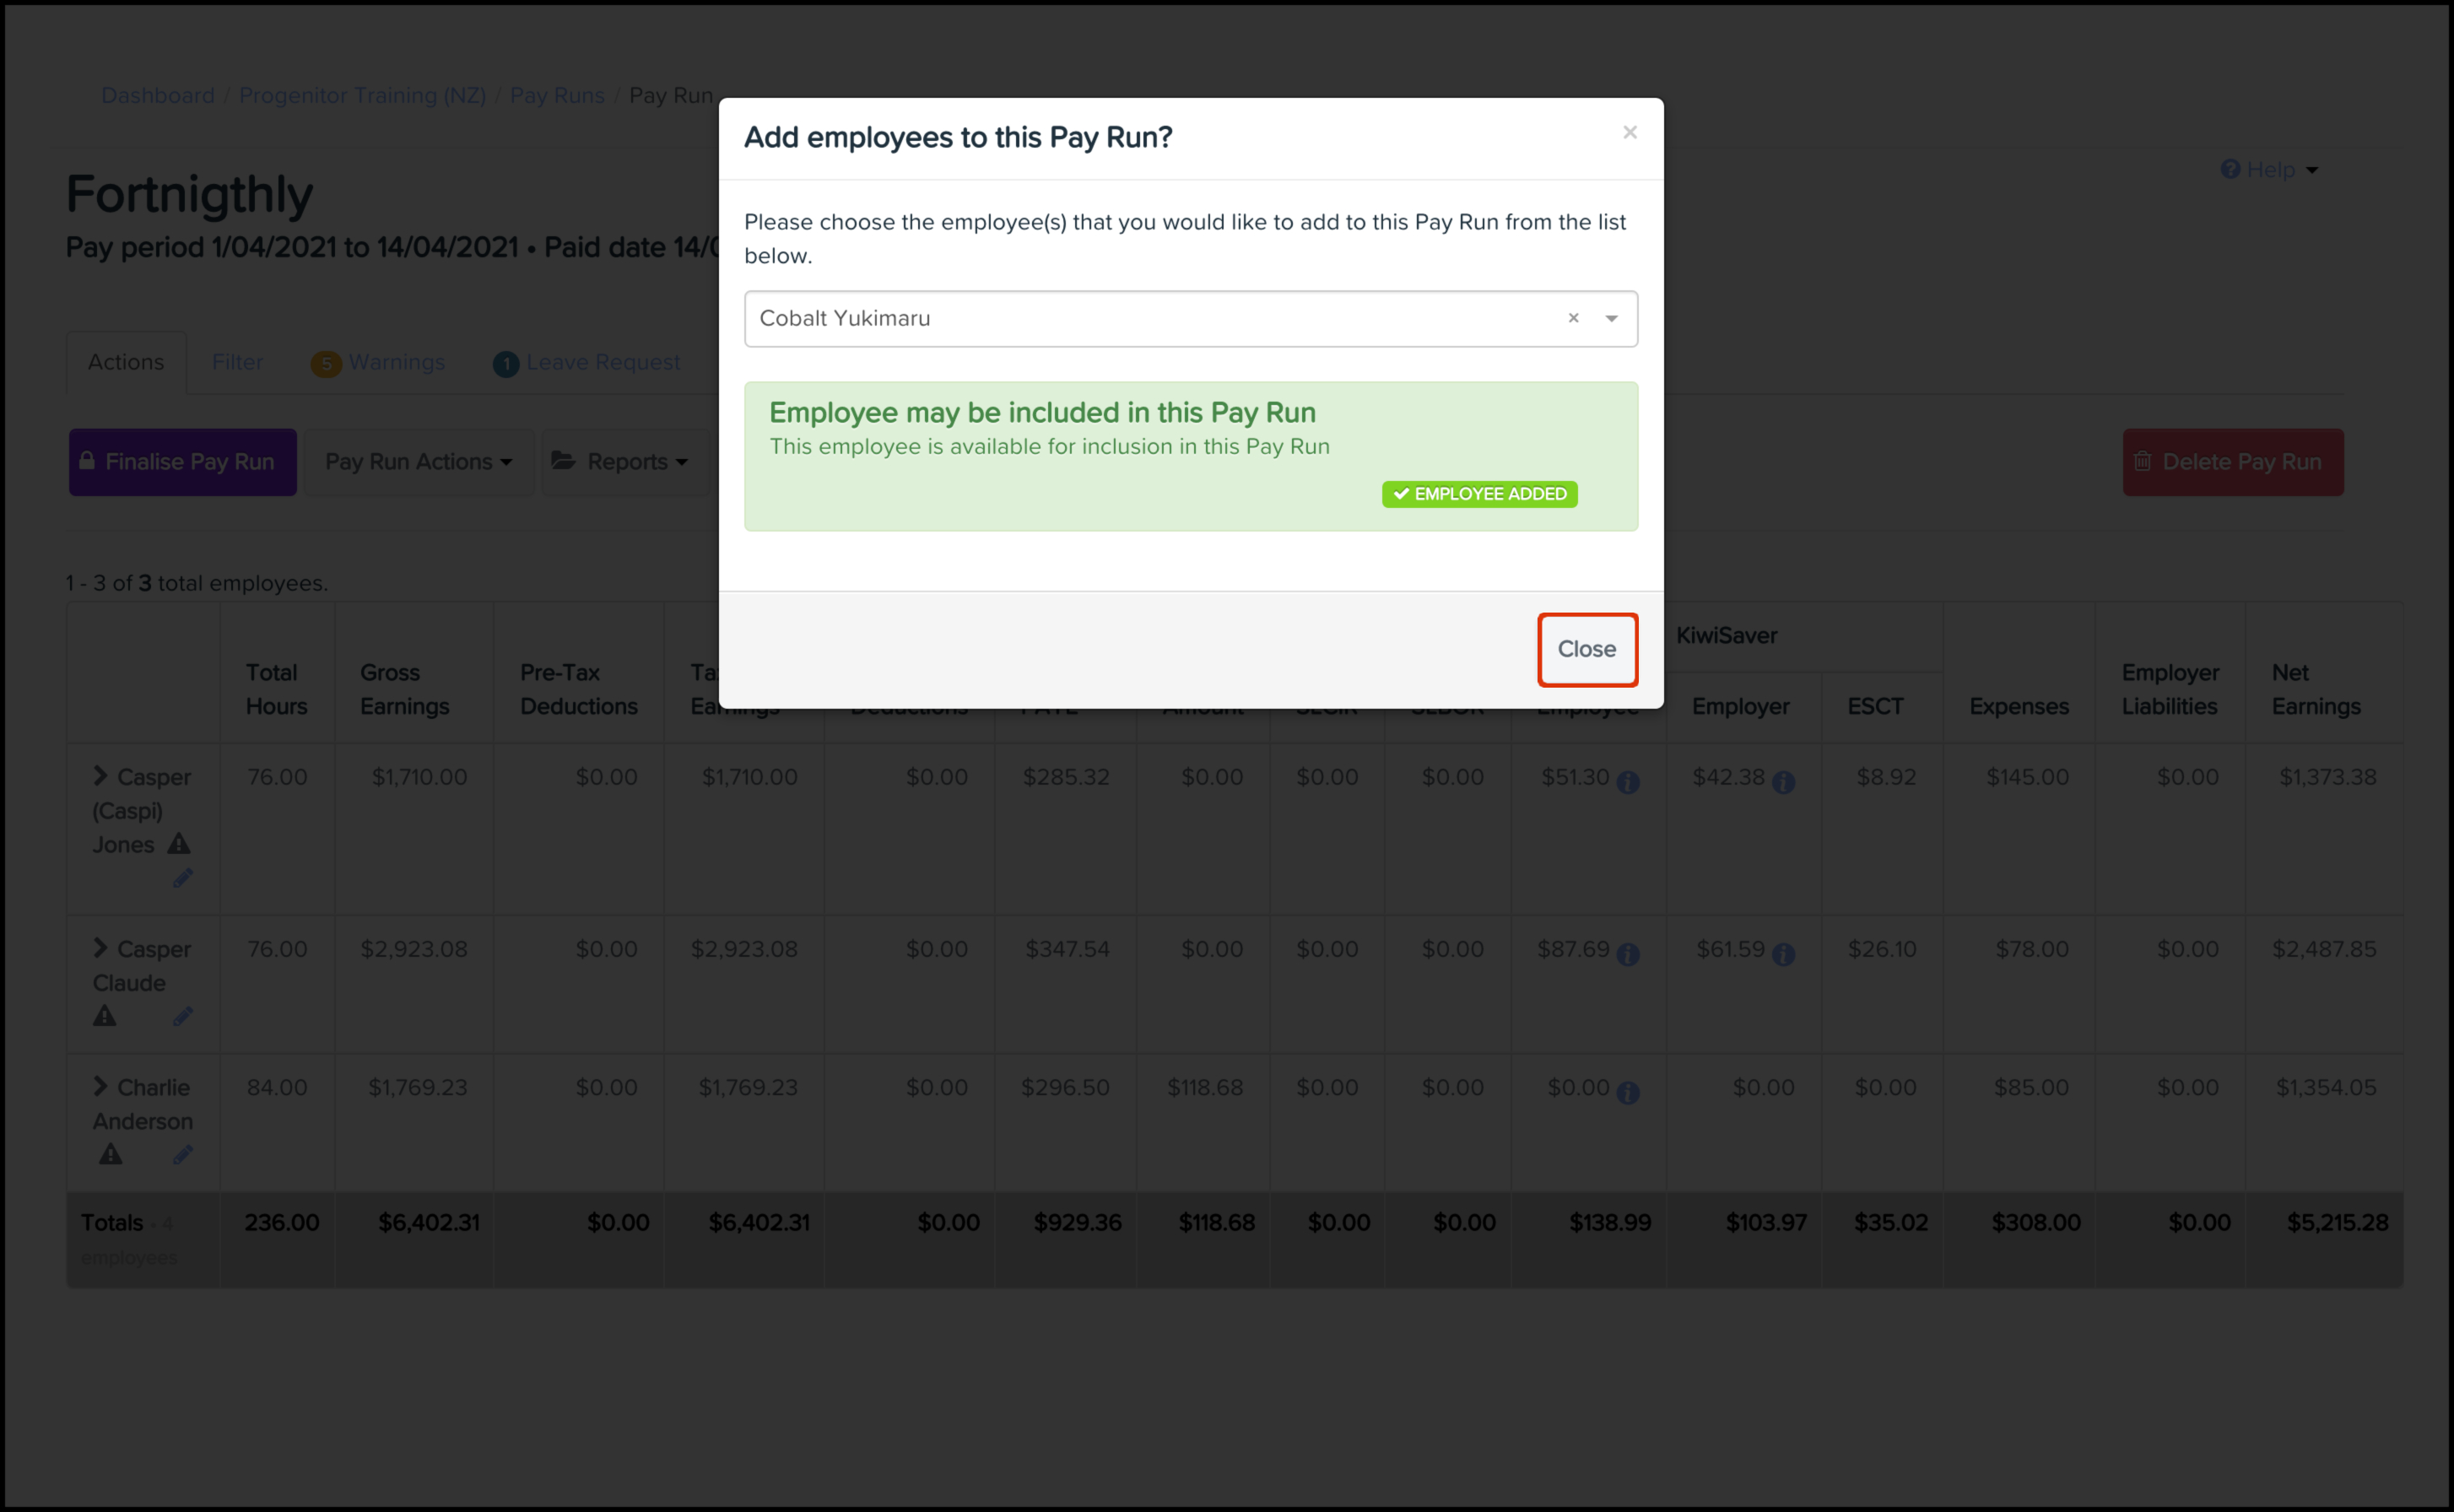2454x1512 pixels.
Task: Click the warning triangle beside Casper Jones
Action: 179,844
